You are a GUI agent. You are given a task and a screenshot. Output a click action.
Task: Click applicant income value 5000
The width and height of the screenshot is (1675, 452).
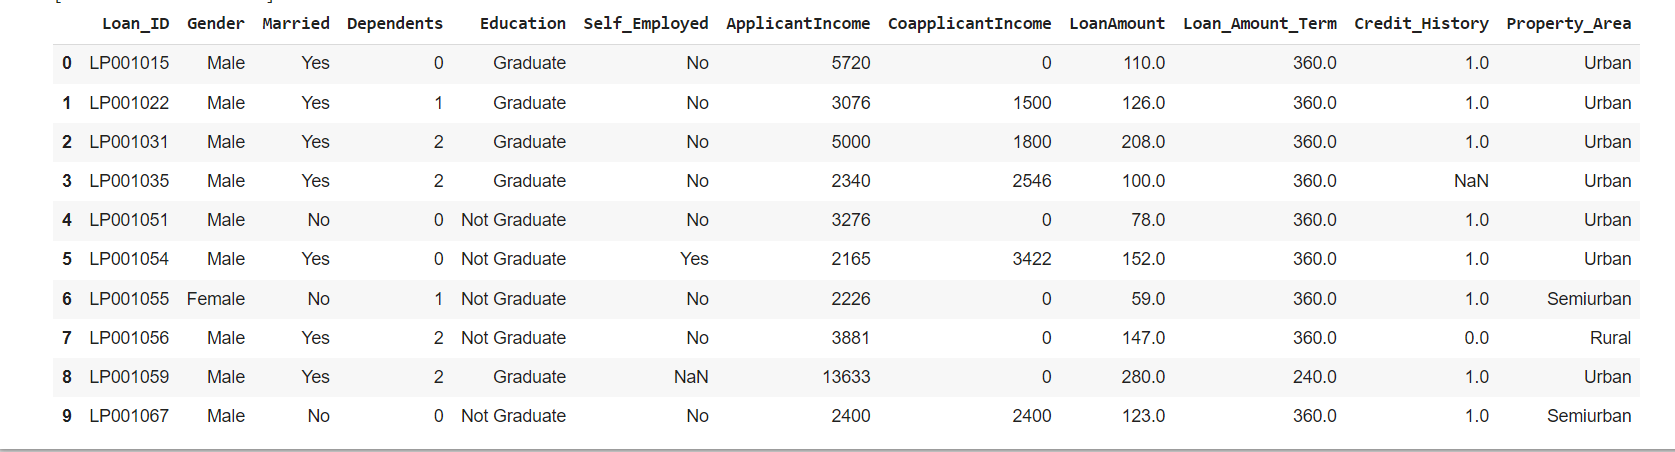click(x=851, y=142)
